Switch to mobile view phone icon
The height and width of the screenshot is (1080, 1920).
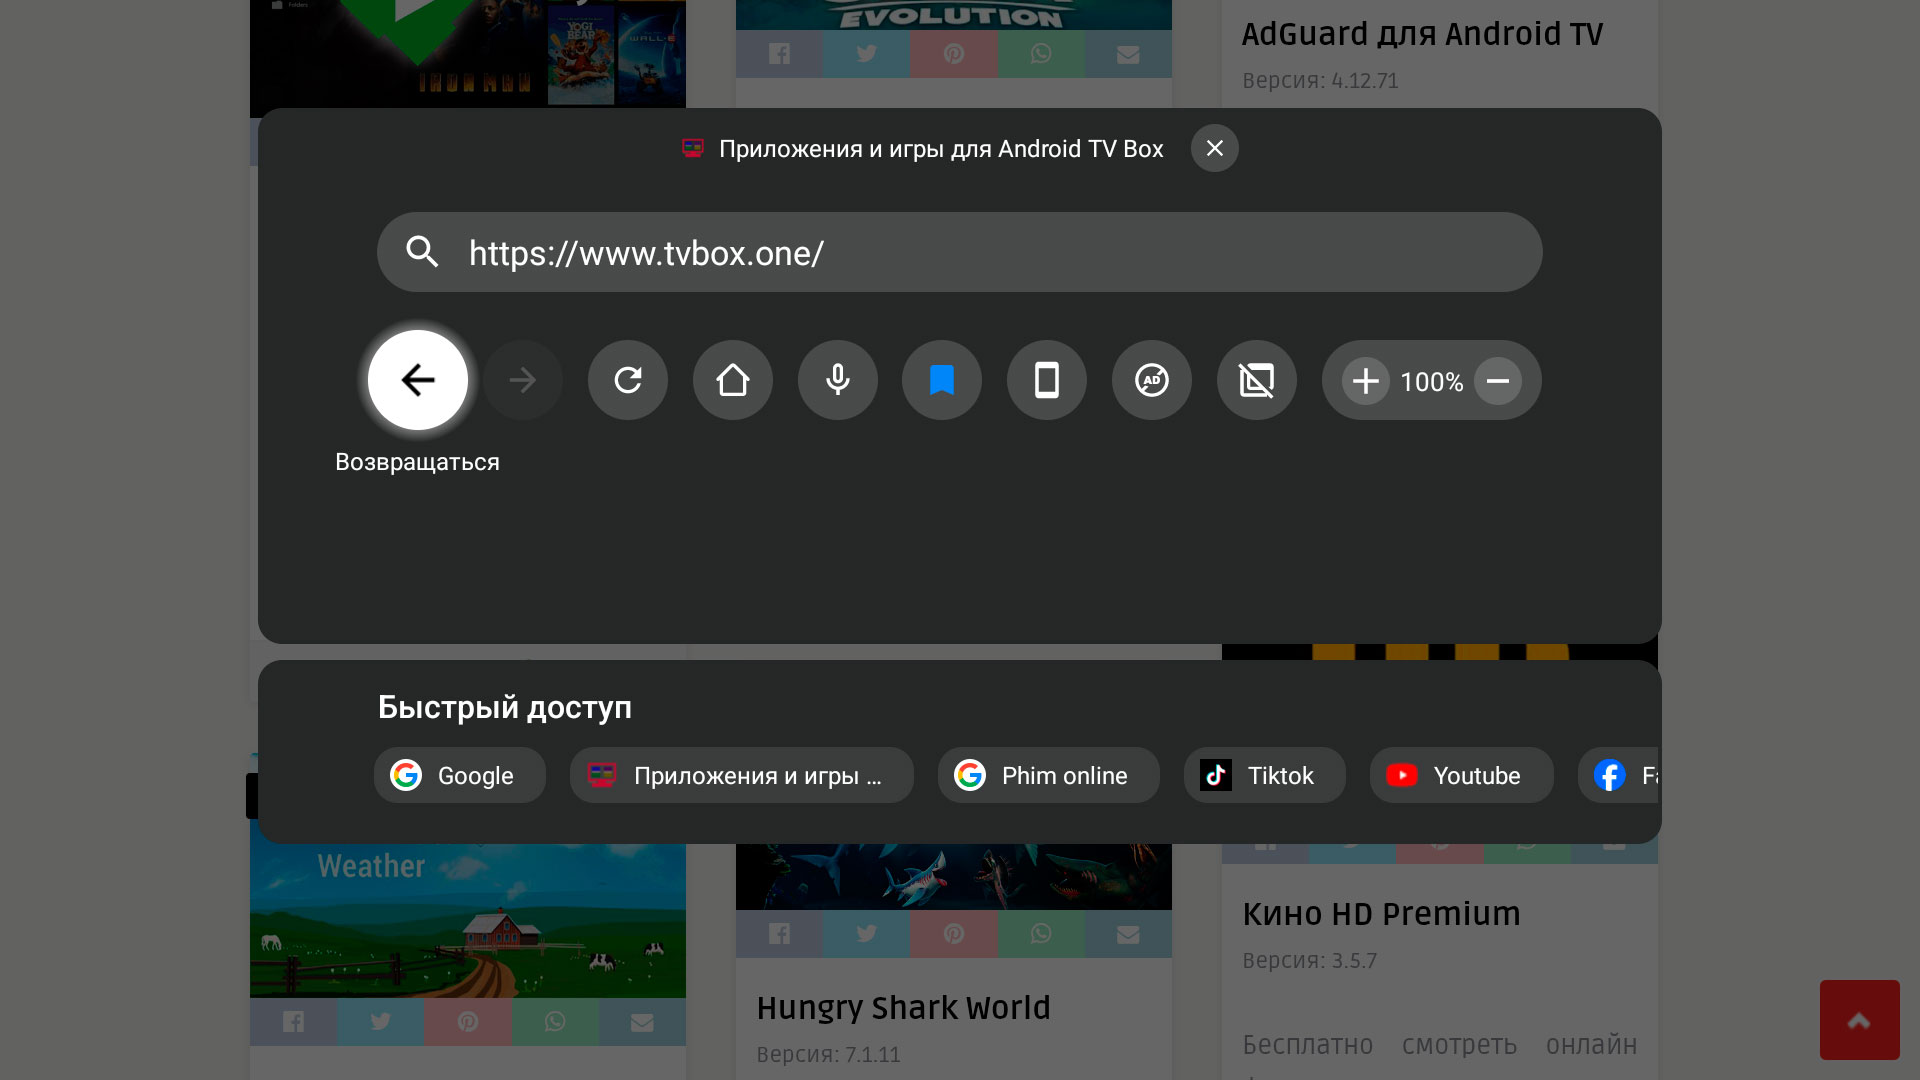1047,380
